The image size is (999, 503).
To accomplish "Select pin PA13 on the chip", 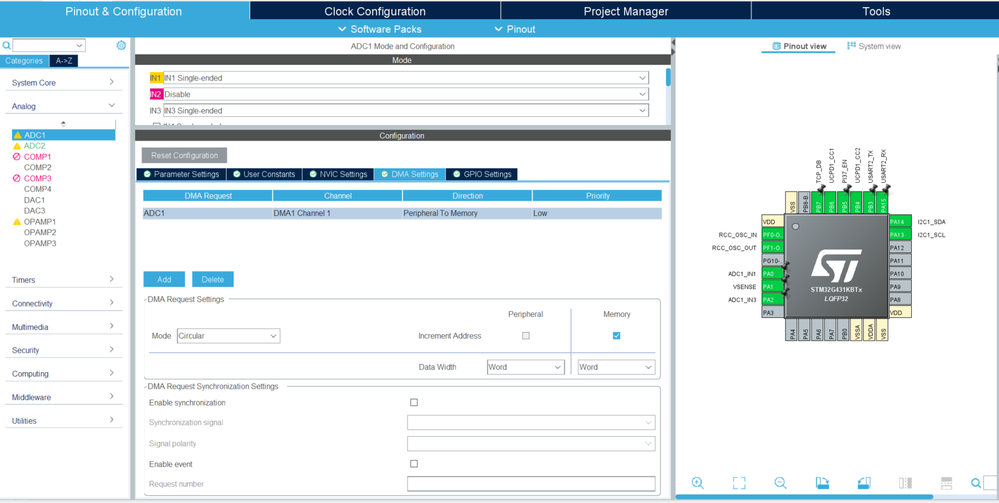I will (x=900, y=235).
